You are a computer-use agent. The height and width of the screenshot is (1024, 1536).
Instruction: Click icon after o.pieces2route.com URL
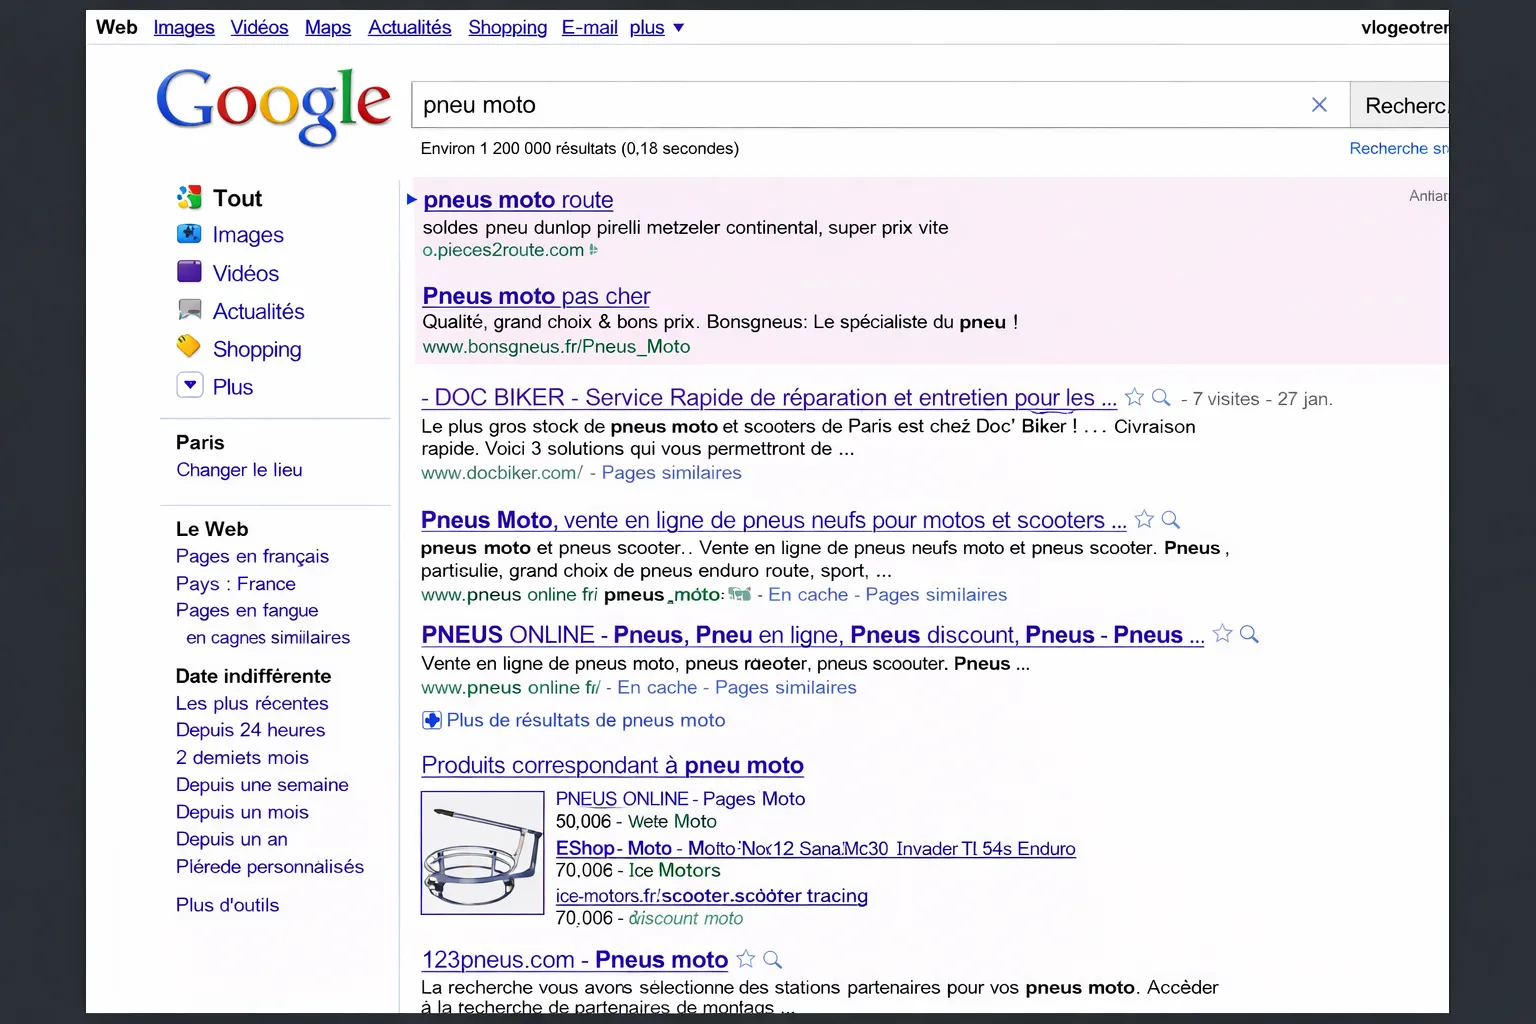(593, 250)
